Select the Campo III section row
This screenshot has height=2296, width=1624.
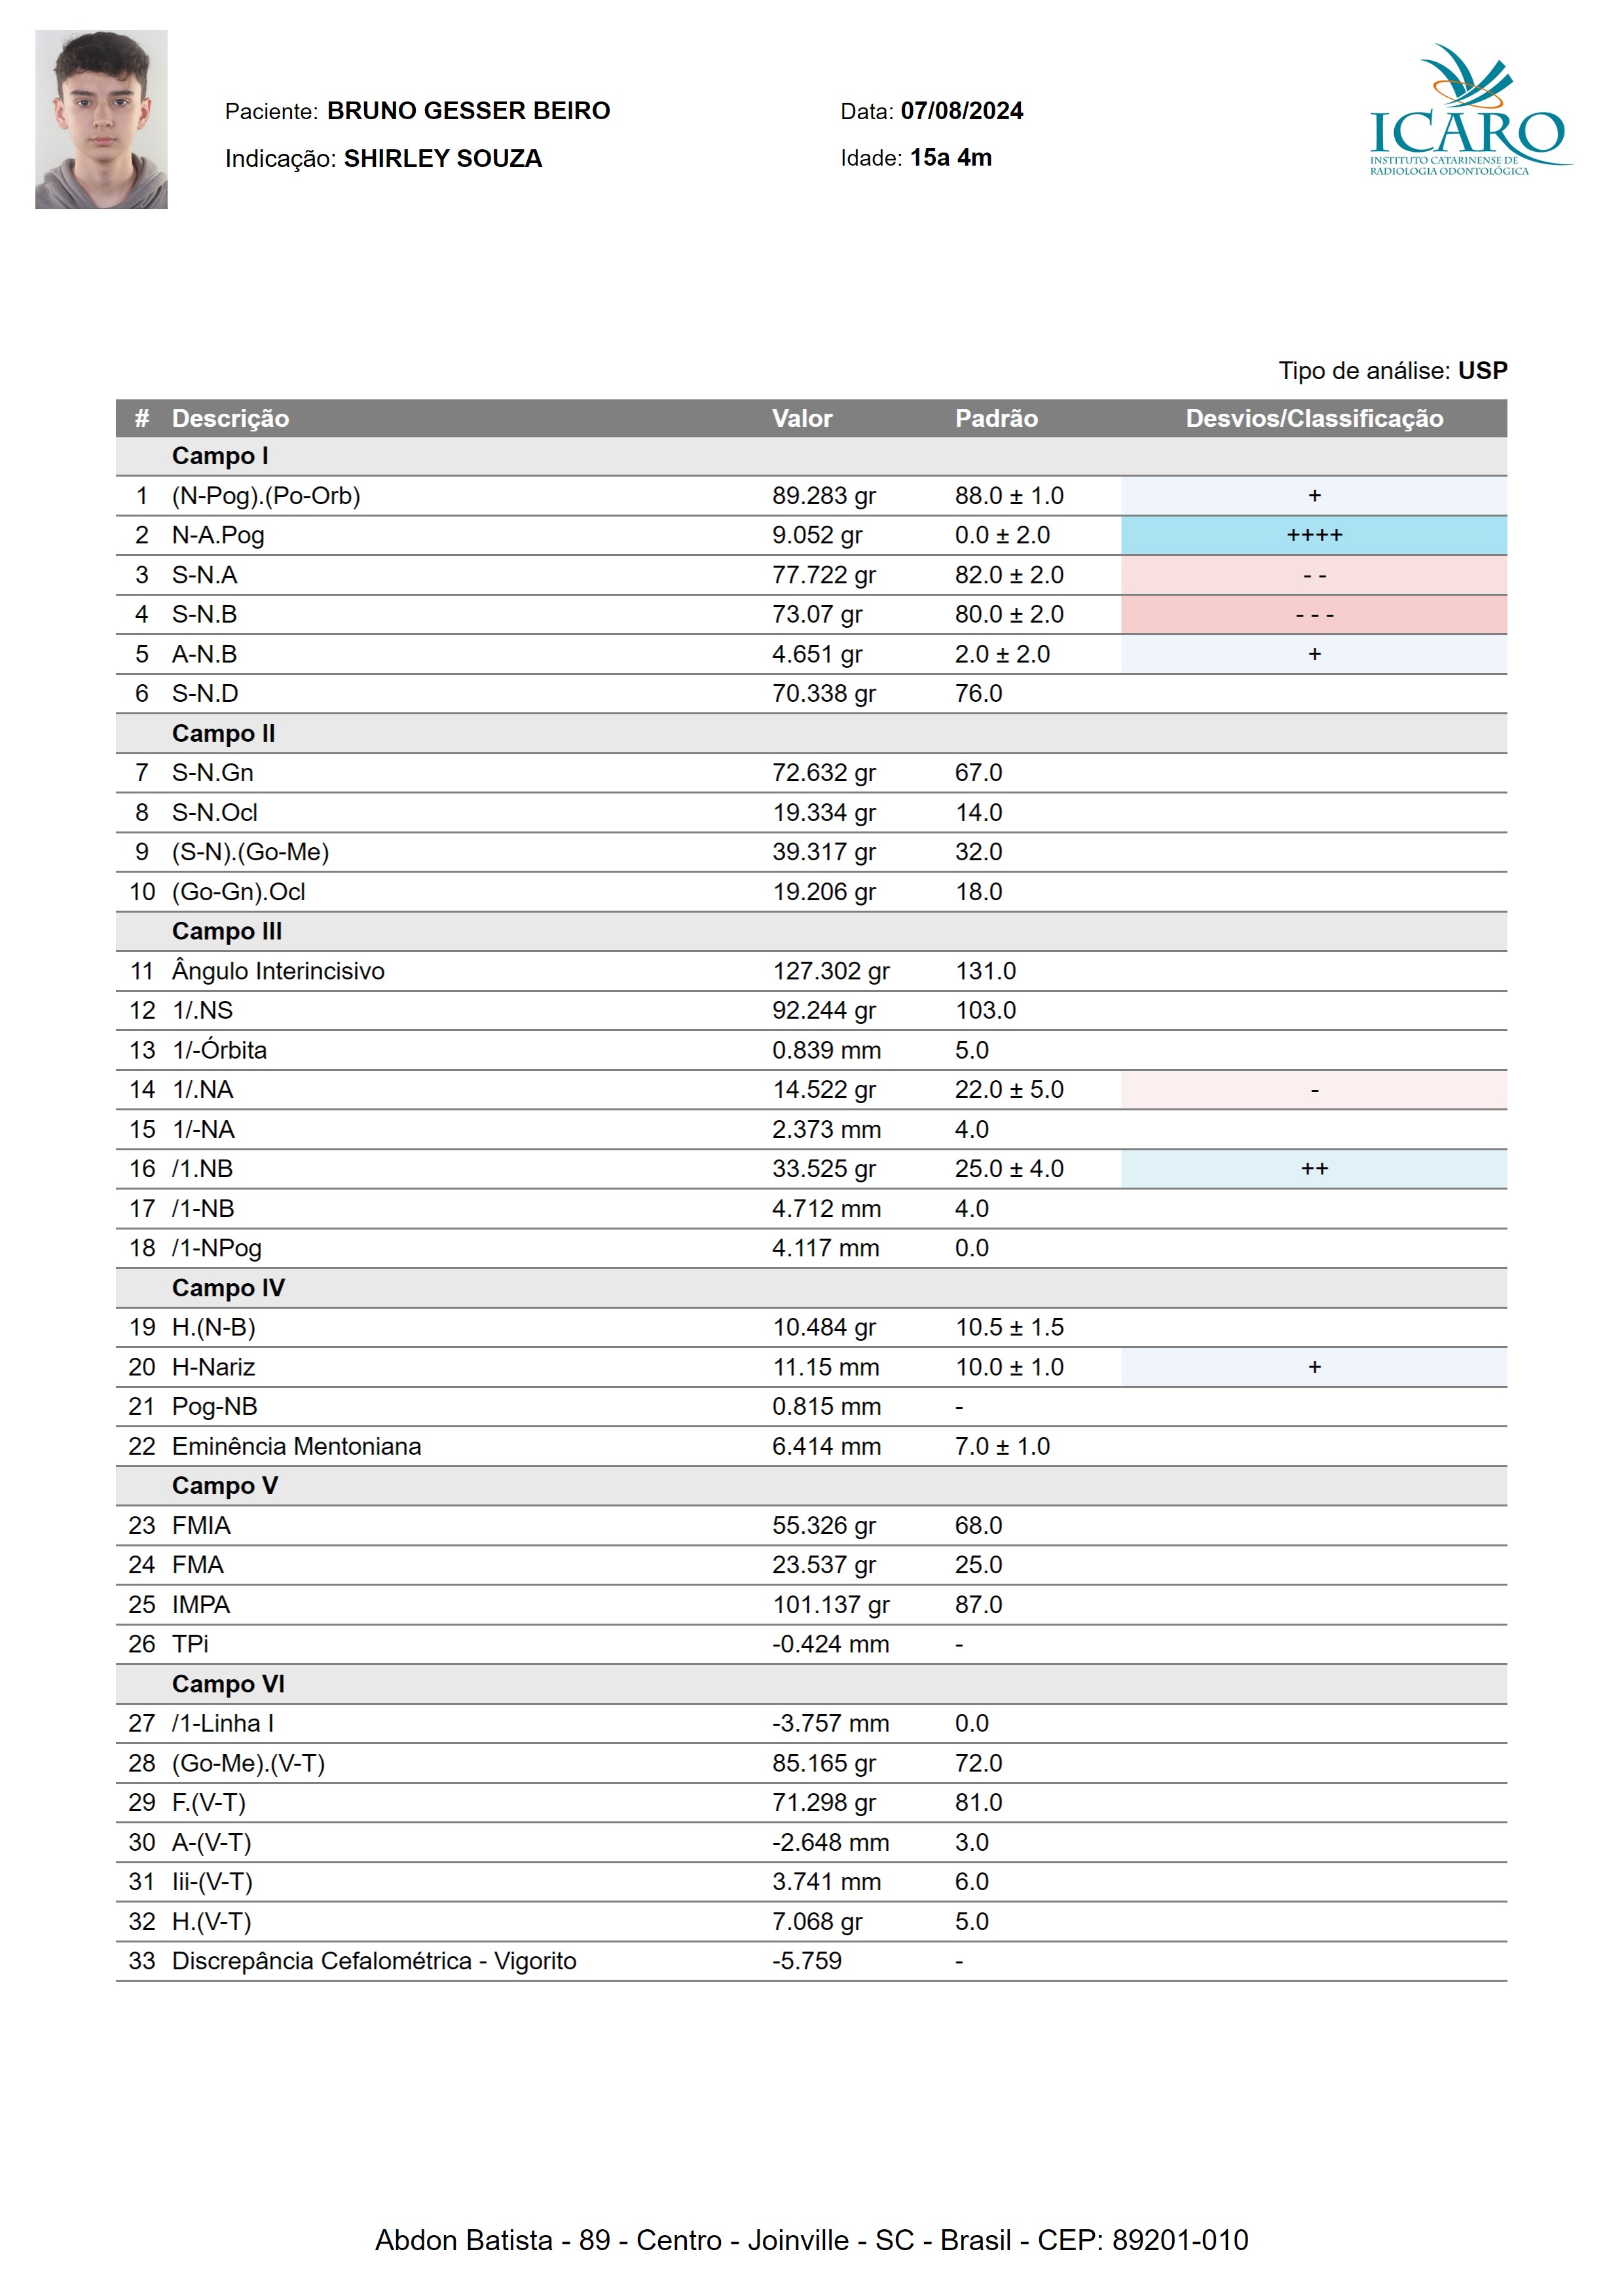click(x=227, y=931)
